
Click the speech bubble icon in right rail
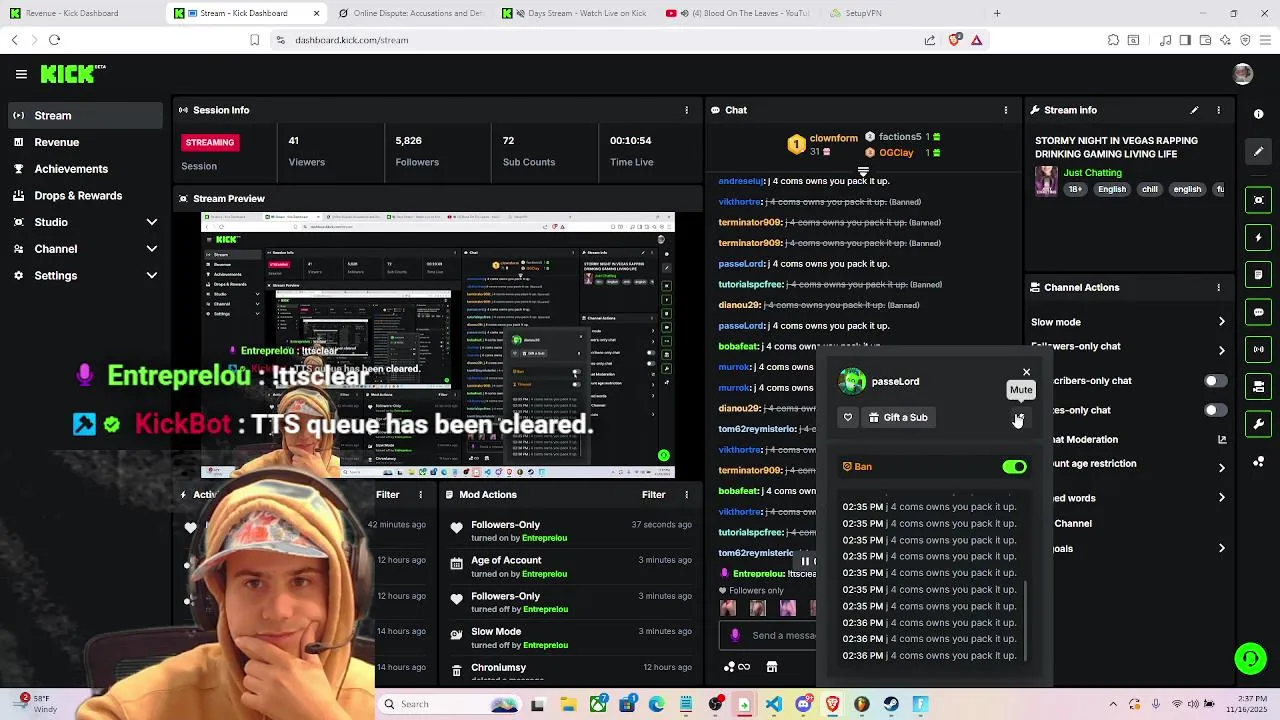pos(1259,312)
